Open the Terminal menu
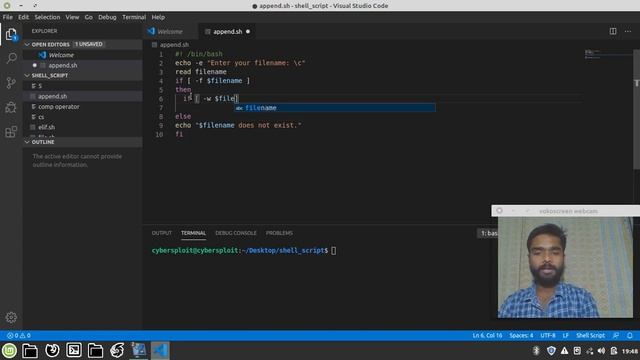The height and width of the screenshot is (360, 640). click(x=134, y=17)
